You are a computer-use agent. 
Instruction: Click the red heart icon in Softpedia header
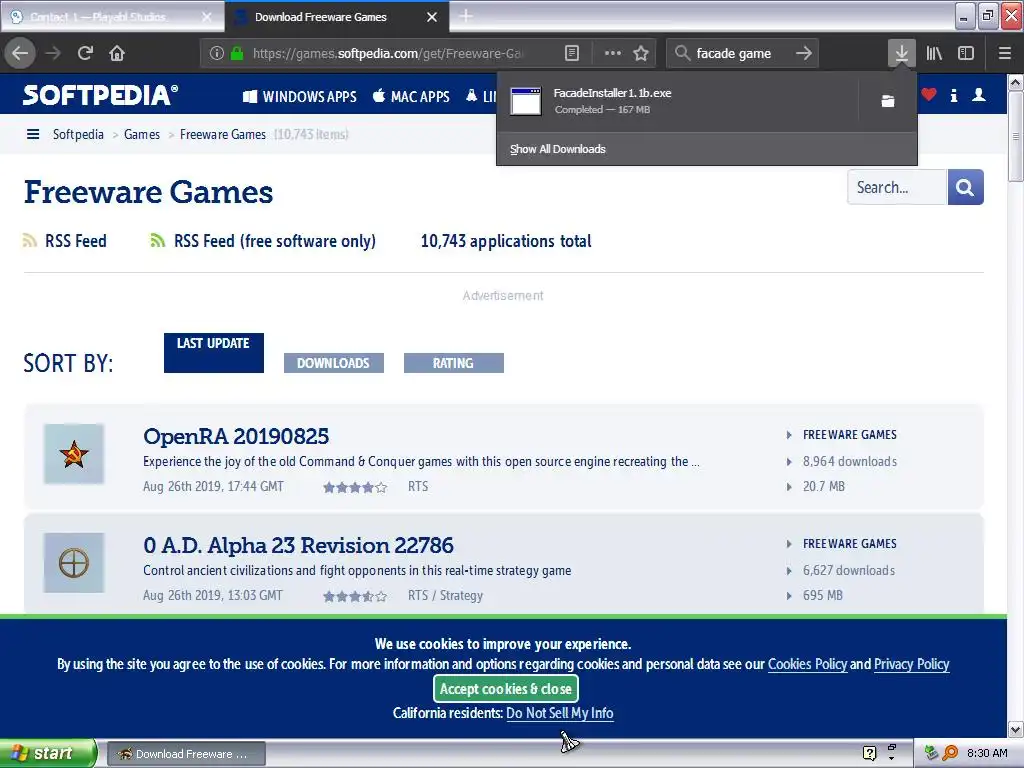929,95
